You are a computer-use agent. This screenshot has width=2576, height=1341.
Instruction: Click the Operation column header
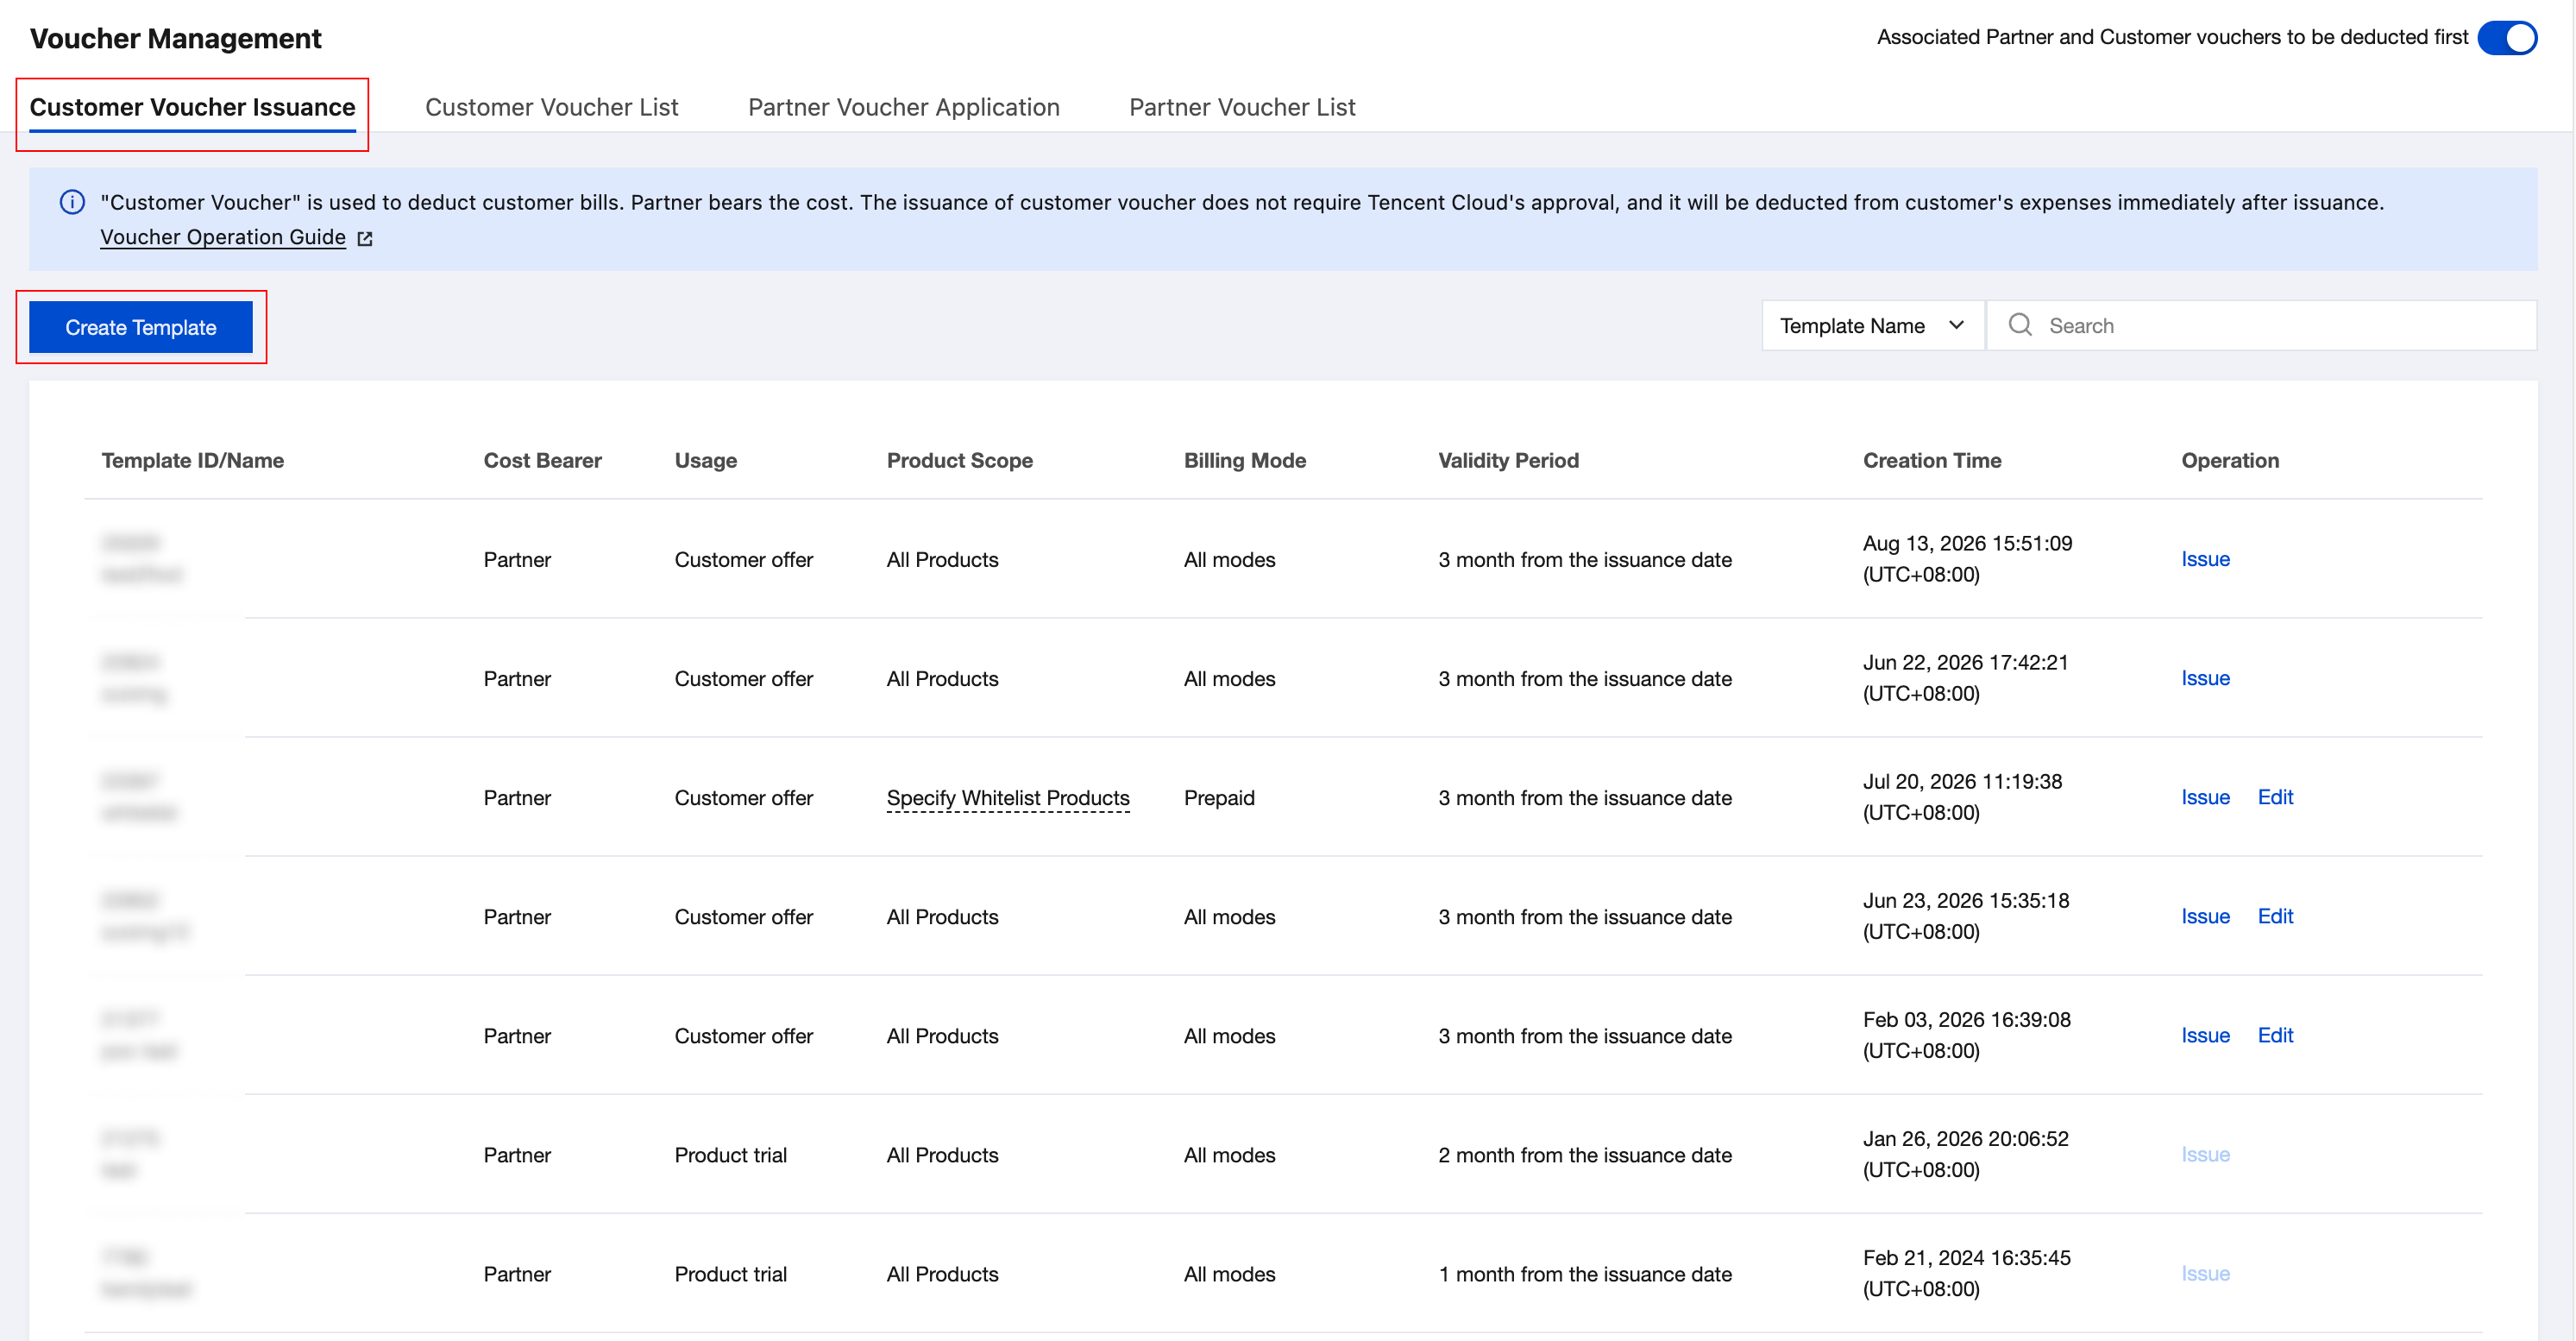click(2229, 460)
